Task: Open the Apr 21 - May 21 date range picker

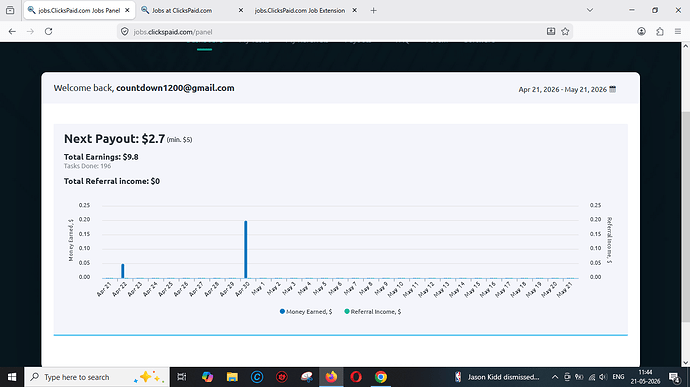Action: (x=567, y=89)
